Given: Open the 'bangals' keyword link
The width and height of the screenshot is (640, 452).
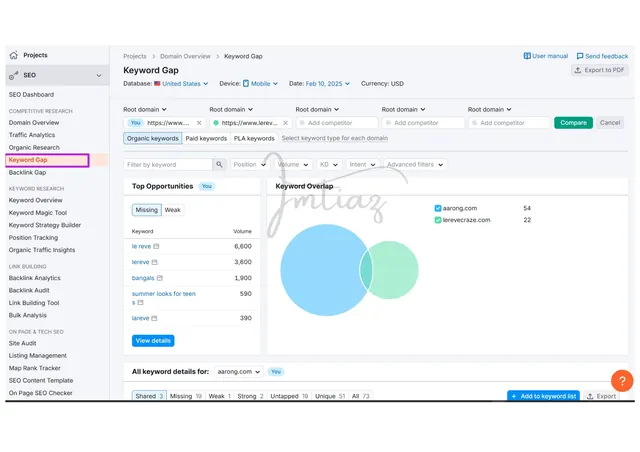Looking at the screenshot, I should pos(143,278).
